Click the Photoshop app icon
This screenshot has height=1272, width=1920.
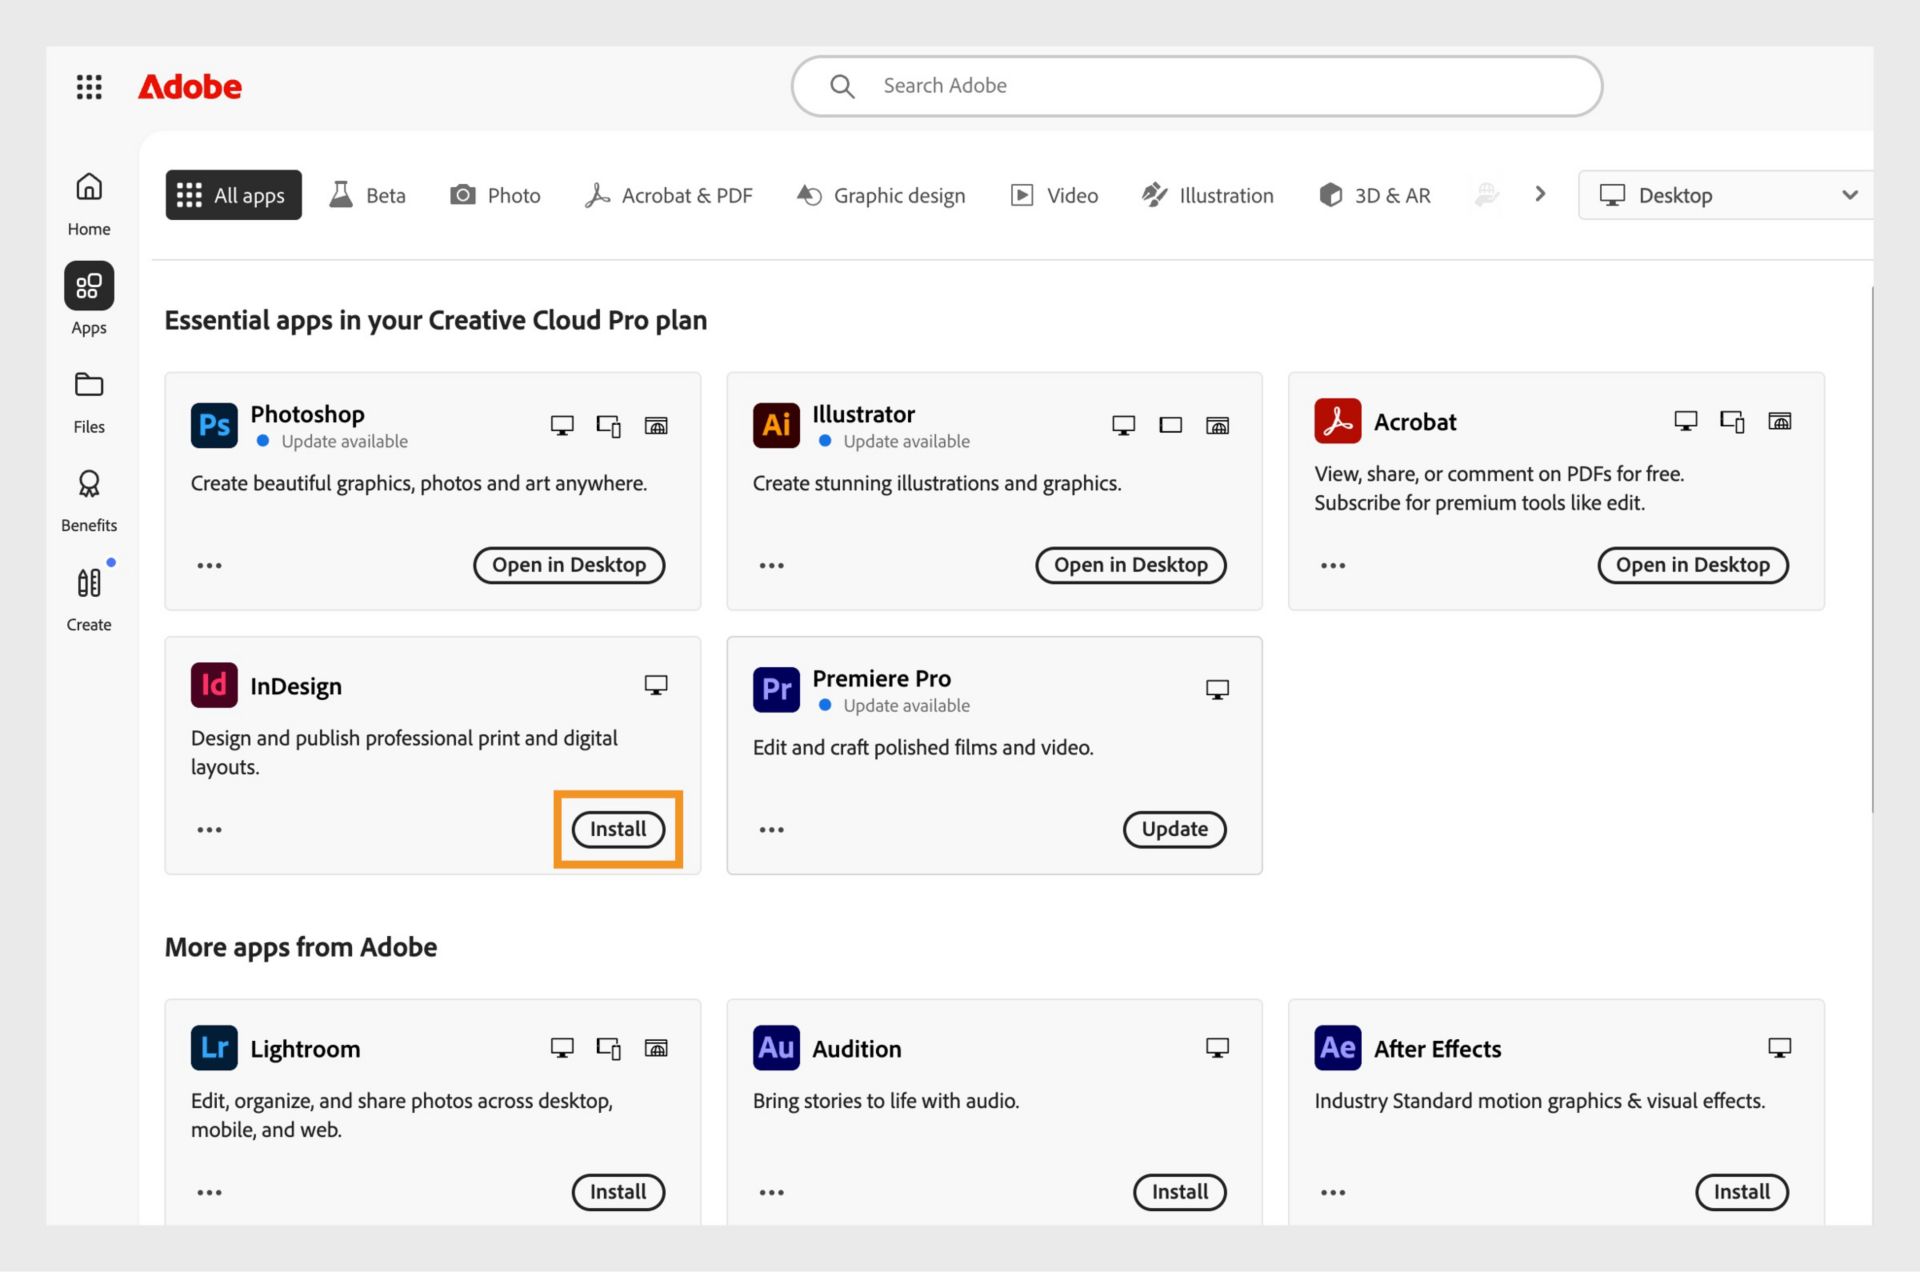(x=214, y=425)
